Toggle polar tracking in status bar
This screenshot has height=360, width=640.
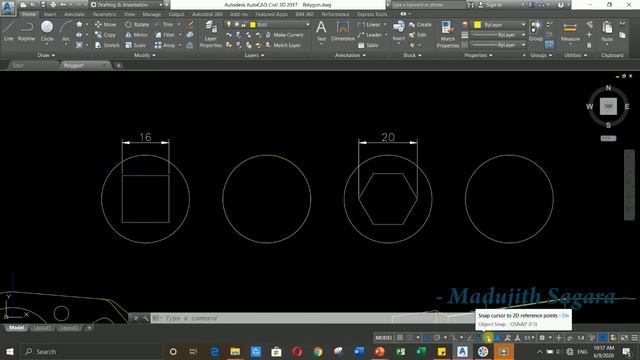[x=437, y=338]
